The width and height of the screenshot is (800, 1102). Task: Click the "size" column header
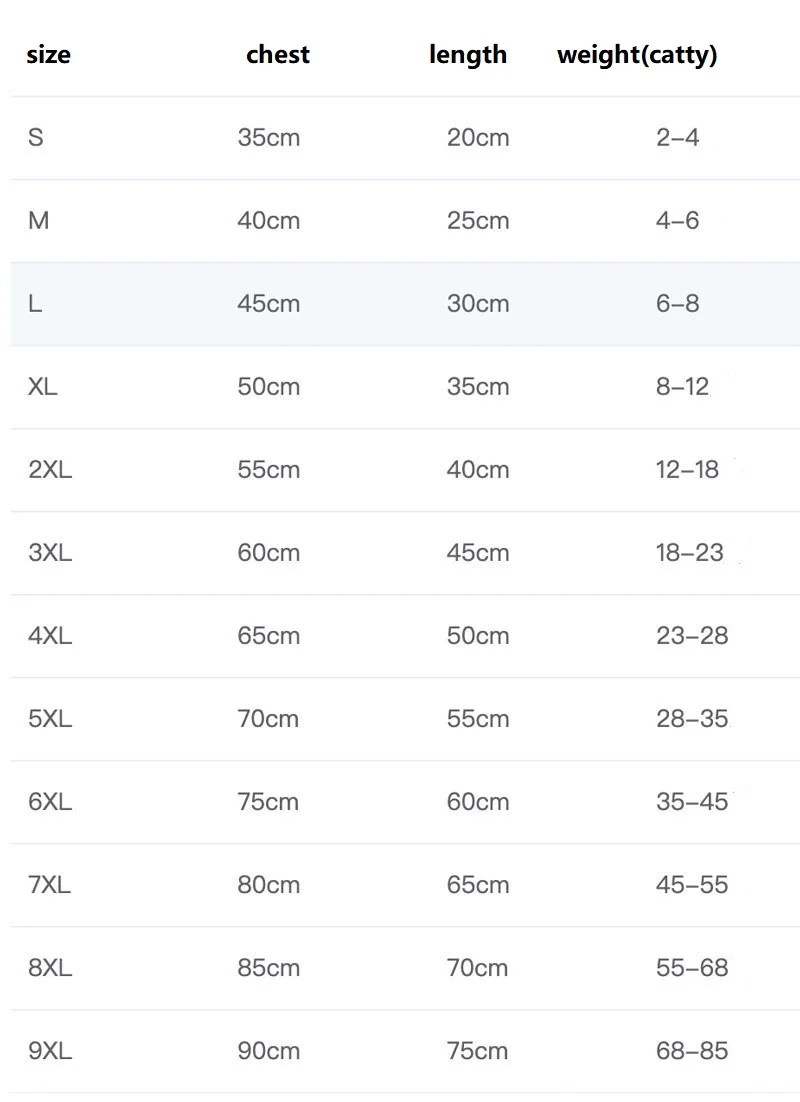tap(48, 55)
